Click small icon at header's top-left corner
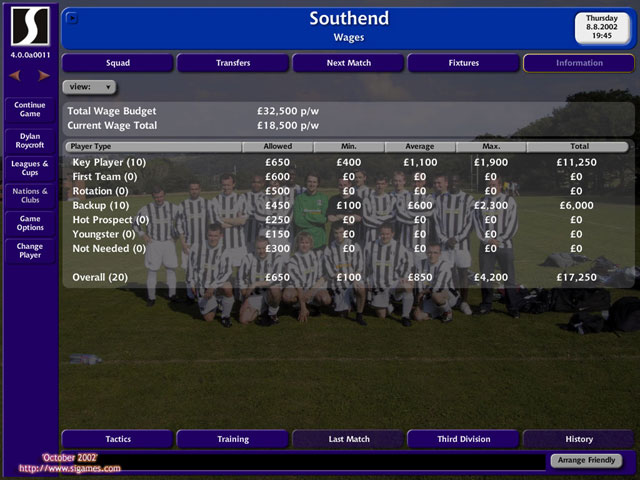640x480 pixels. (72, 17)
